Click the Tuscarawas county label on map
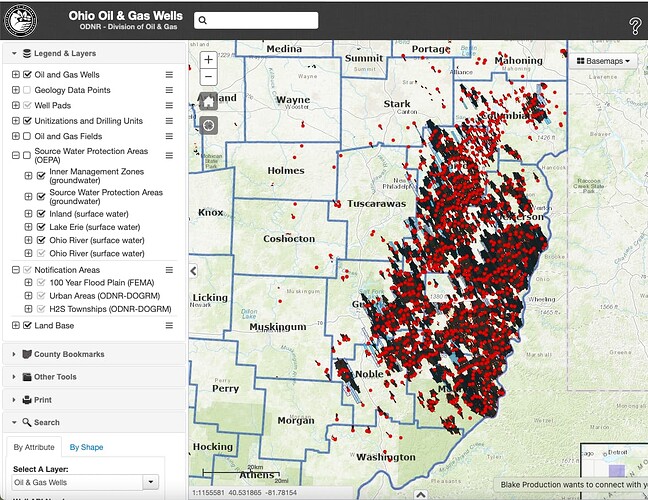This screenshot has height=500, width=648. tap(376, 204)
